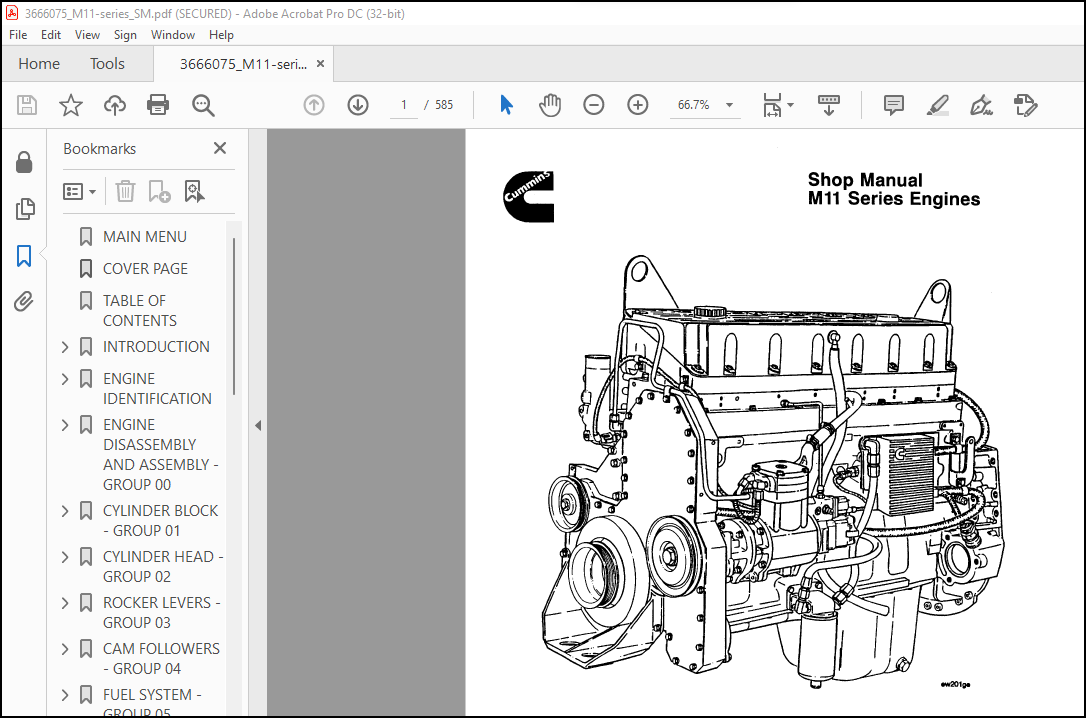The image size is (1086, 718).
Task: Expand ENGINE IDENTIFICATION bookmark
Action: (65, 379)
